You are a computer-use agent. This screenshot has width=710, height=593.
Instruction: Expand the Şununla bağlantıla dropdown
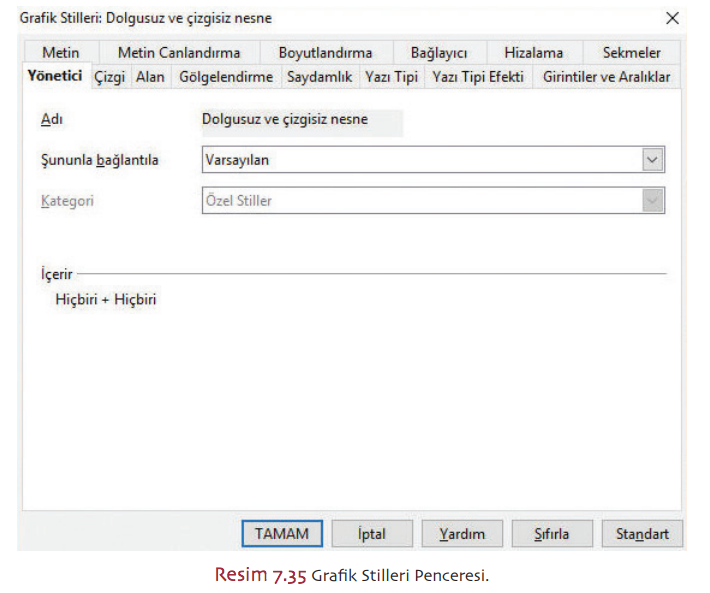coord(652,160)
